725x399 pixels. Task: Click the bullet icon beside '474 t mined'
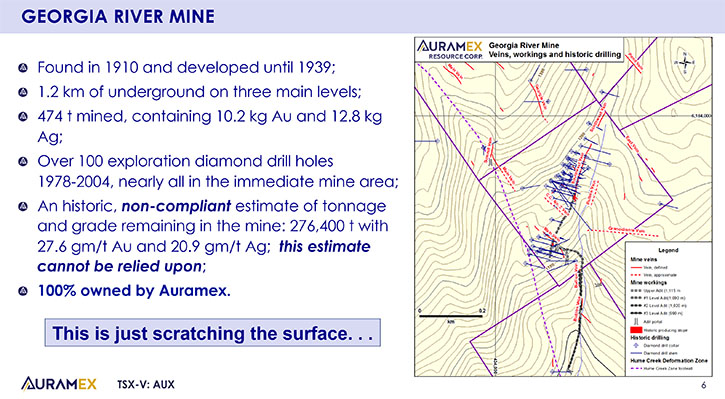[x=23, y=117]
